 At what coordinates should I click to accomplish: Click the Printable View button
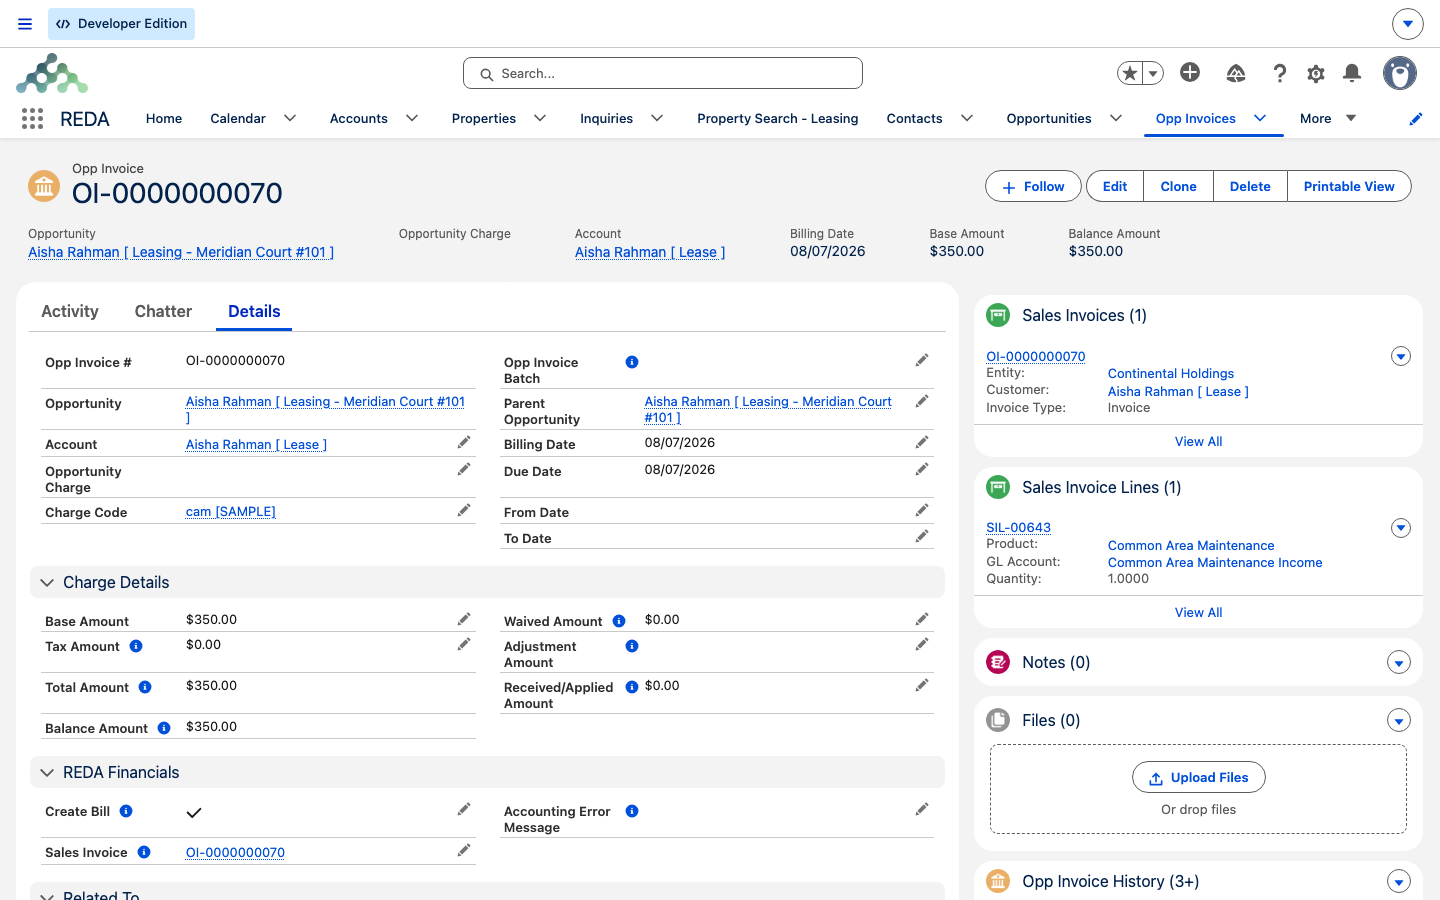click(x=1349, y=187)
